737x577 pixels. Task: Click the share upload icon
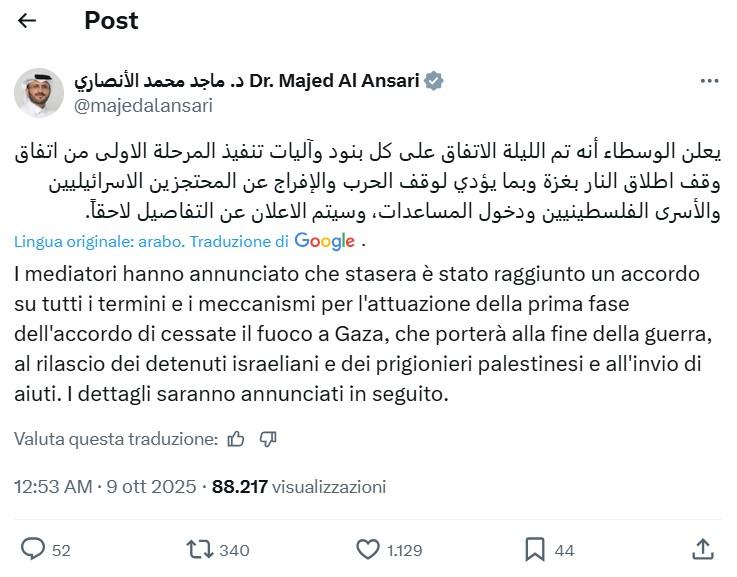[703, 549]
